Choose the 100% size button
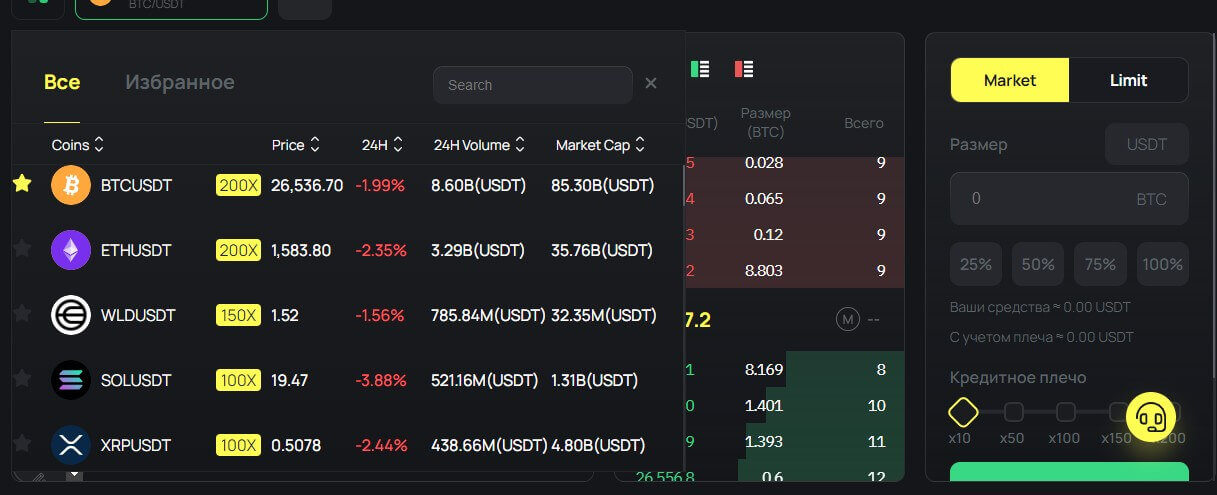 [x=1162, y=265]
